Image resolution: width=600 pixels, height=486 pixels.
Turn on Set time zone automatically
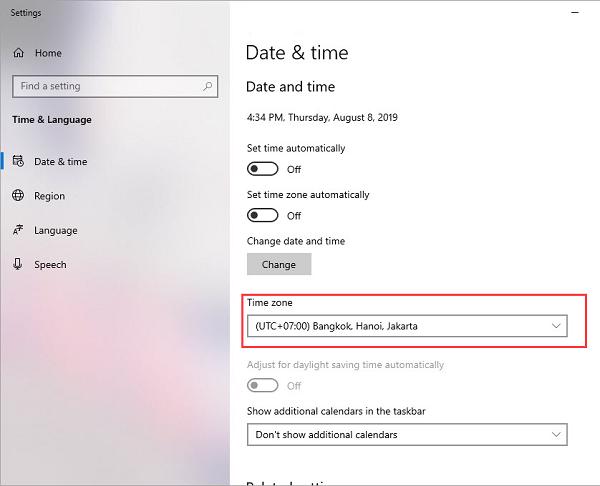coord(263,215)
